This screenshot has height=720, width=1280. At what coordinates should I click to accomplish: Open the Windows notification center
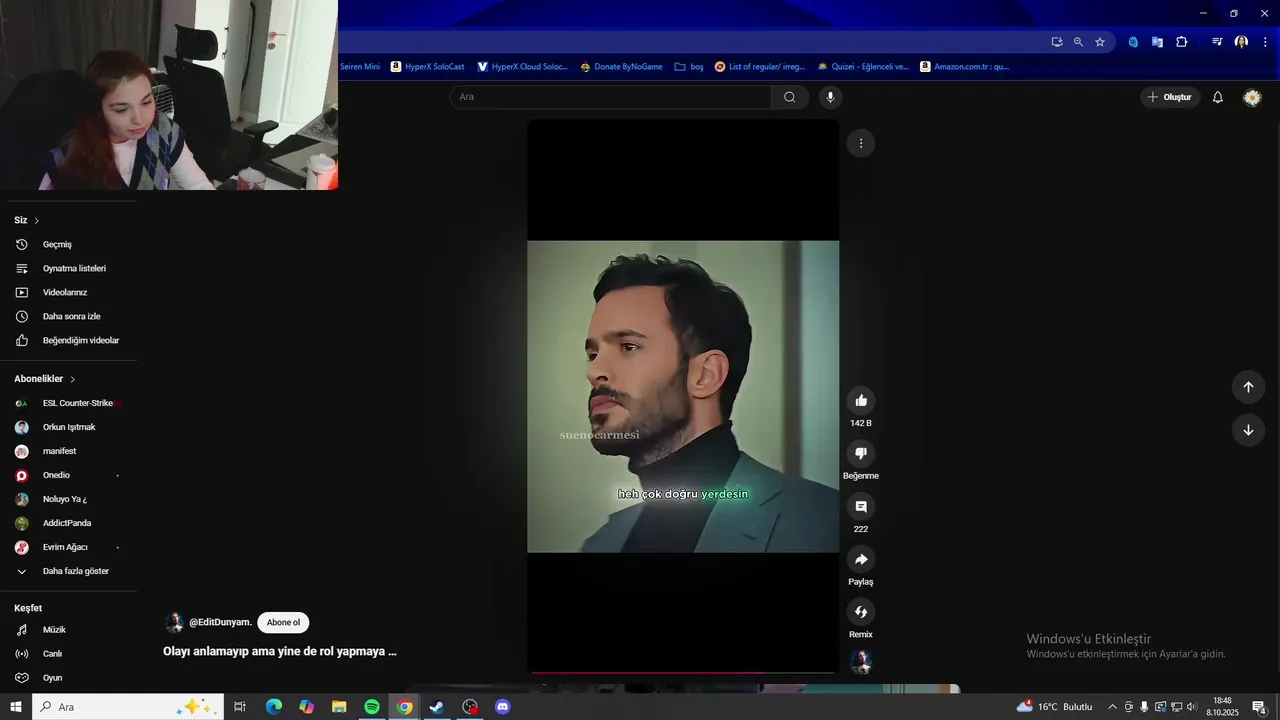(1259, 707)
